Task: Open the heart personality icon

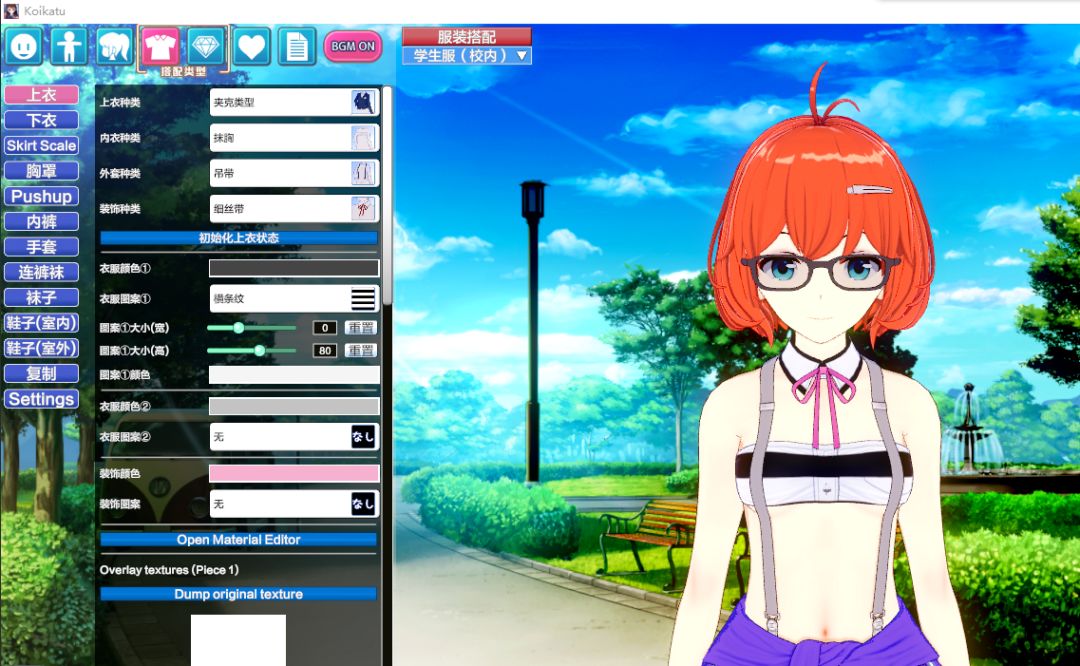Action: pos(251,46)
